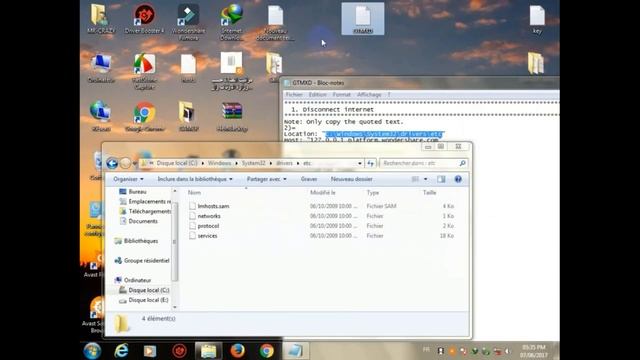Open the '?' help menu in Bloc-notes
The image size is (640, 360).
[x=389, y=95]
